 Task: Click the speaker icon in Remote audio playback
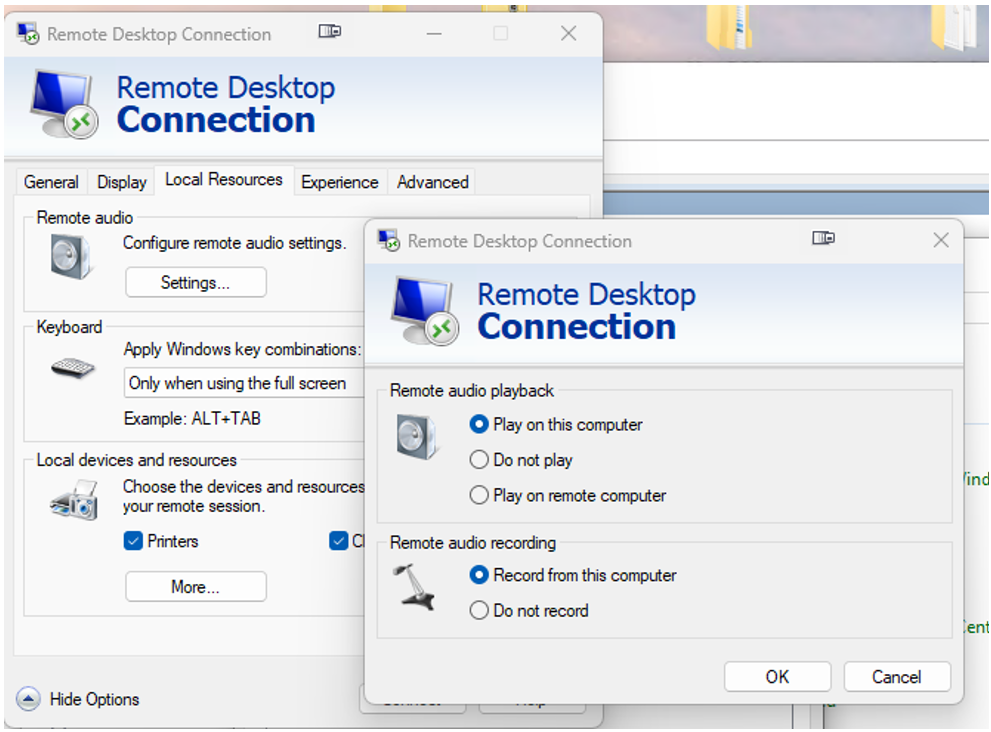click(416, 437)
